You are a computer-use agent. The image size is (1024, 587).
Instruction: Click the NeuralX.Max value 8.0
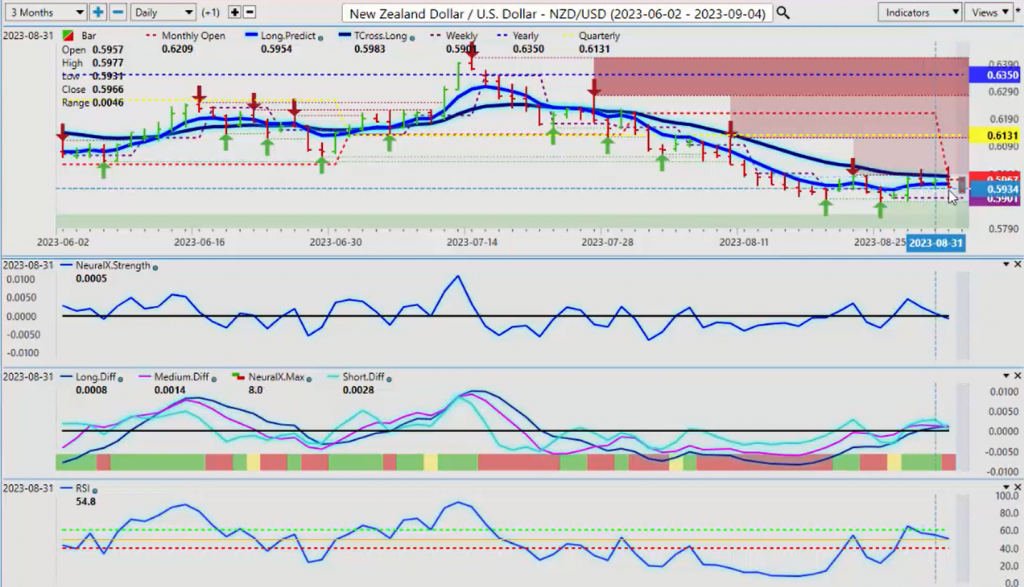(x=255, y=390)
